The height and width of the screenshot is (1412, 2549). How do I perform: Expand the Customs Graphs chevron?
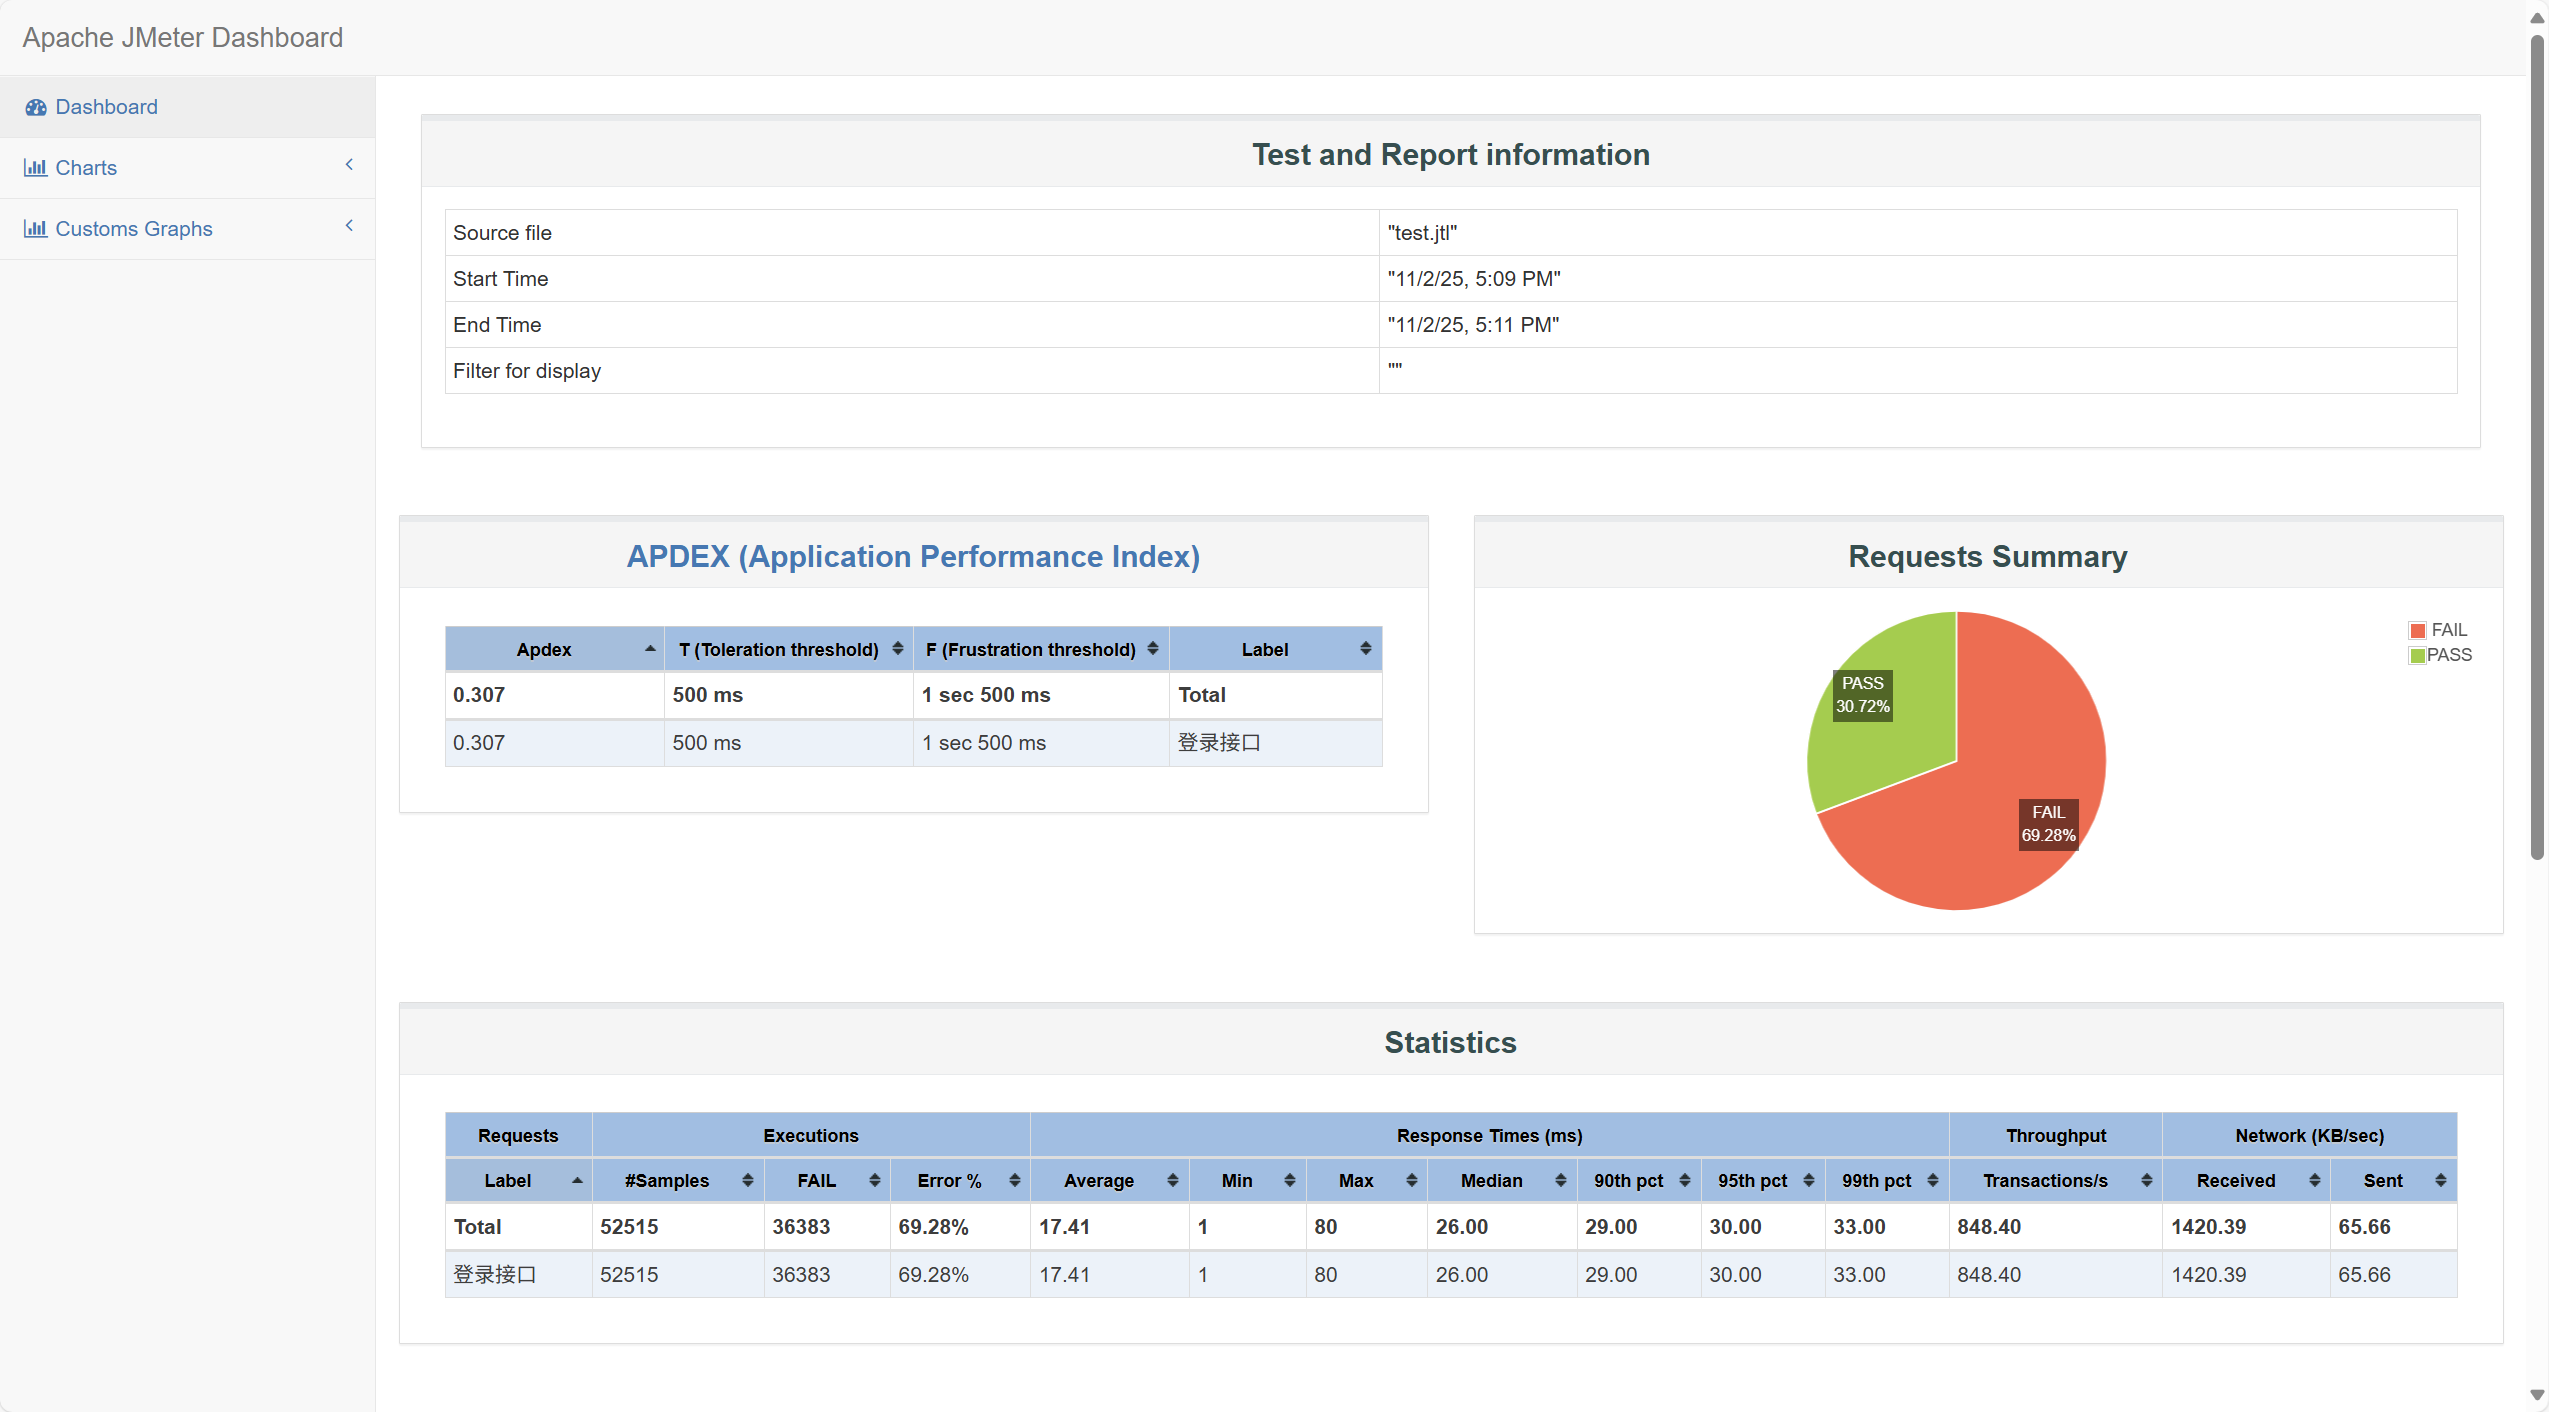click(349, 226)
